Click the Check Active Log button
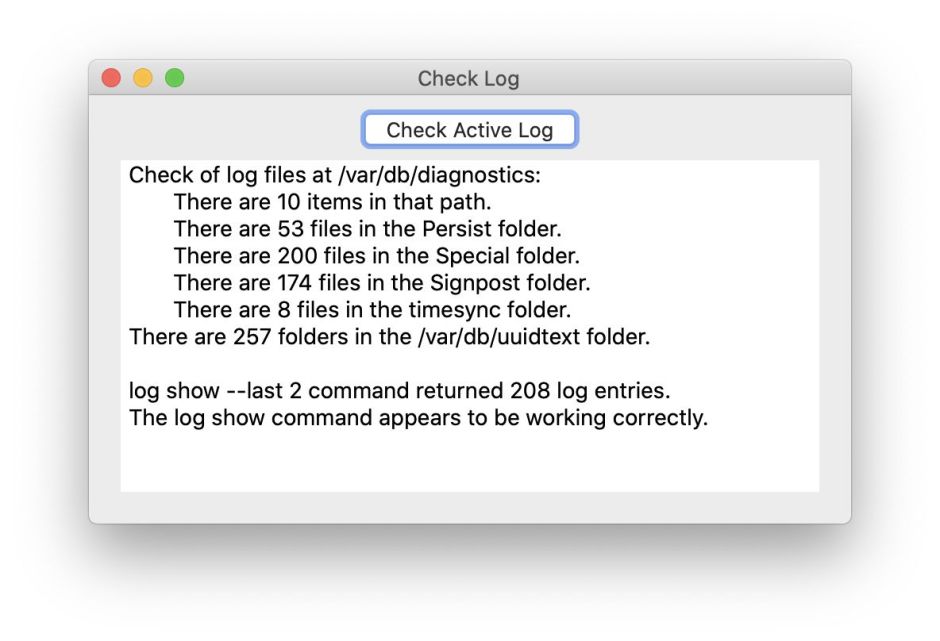This screenshot has width=940, height=641. [469, 130]
